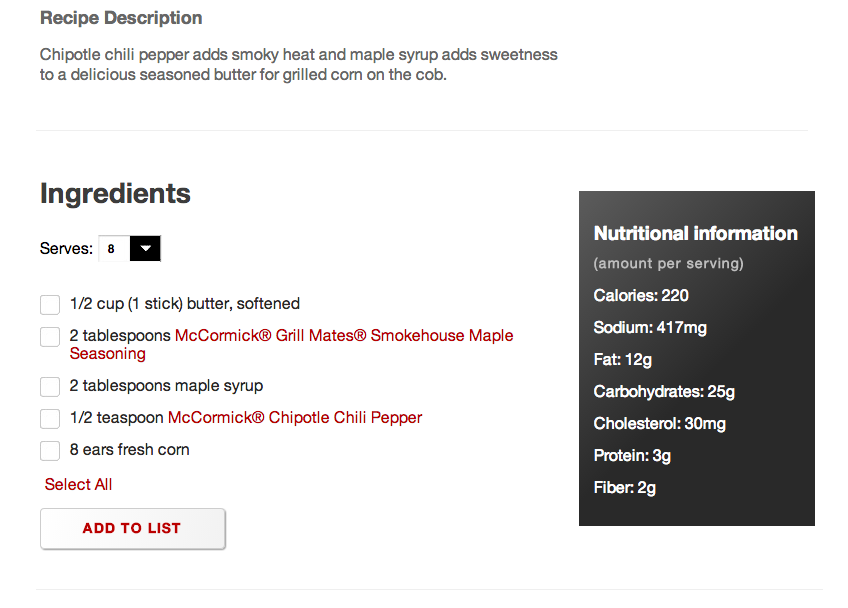848x608 pixels.
Task: Click the Sodium: 417mg nutrition line
Action: point(650,328)
